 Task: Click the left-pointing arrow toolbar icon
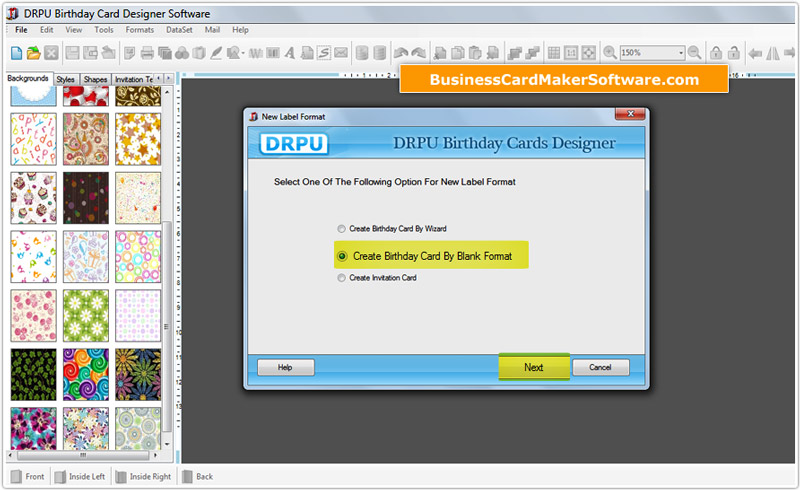755,53
